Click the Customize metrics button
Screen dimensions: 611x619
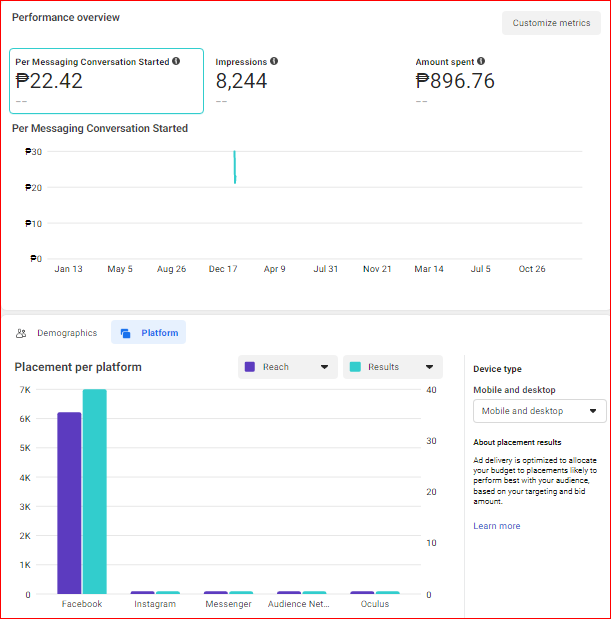tap(551, 23)
